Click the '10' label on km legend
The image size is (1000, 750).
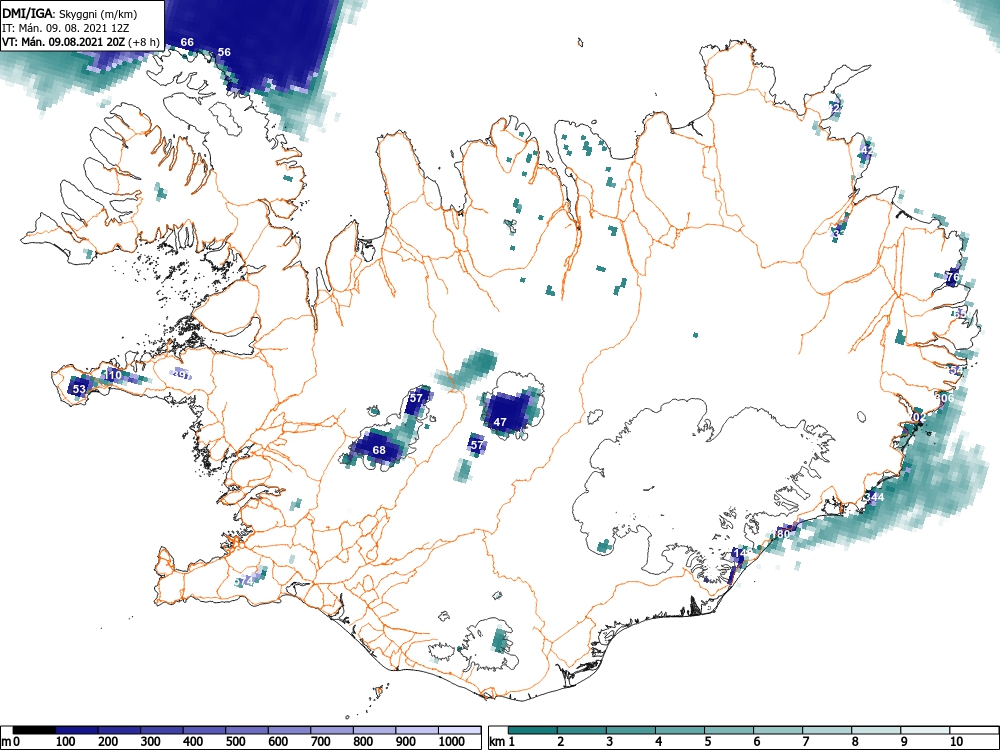(x=957, y=741)
